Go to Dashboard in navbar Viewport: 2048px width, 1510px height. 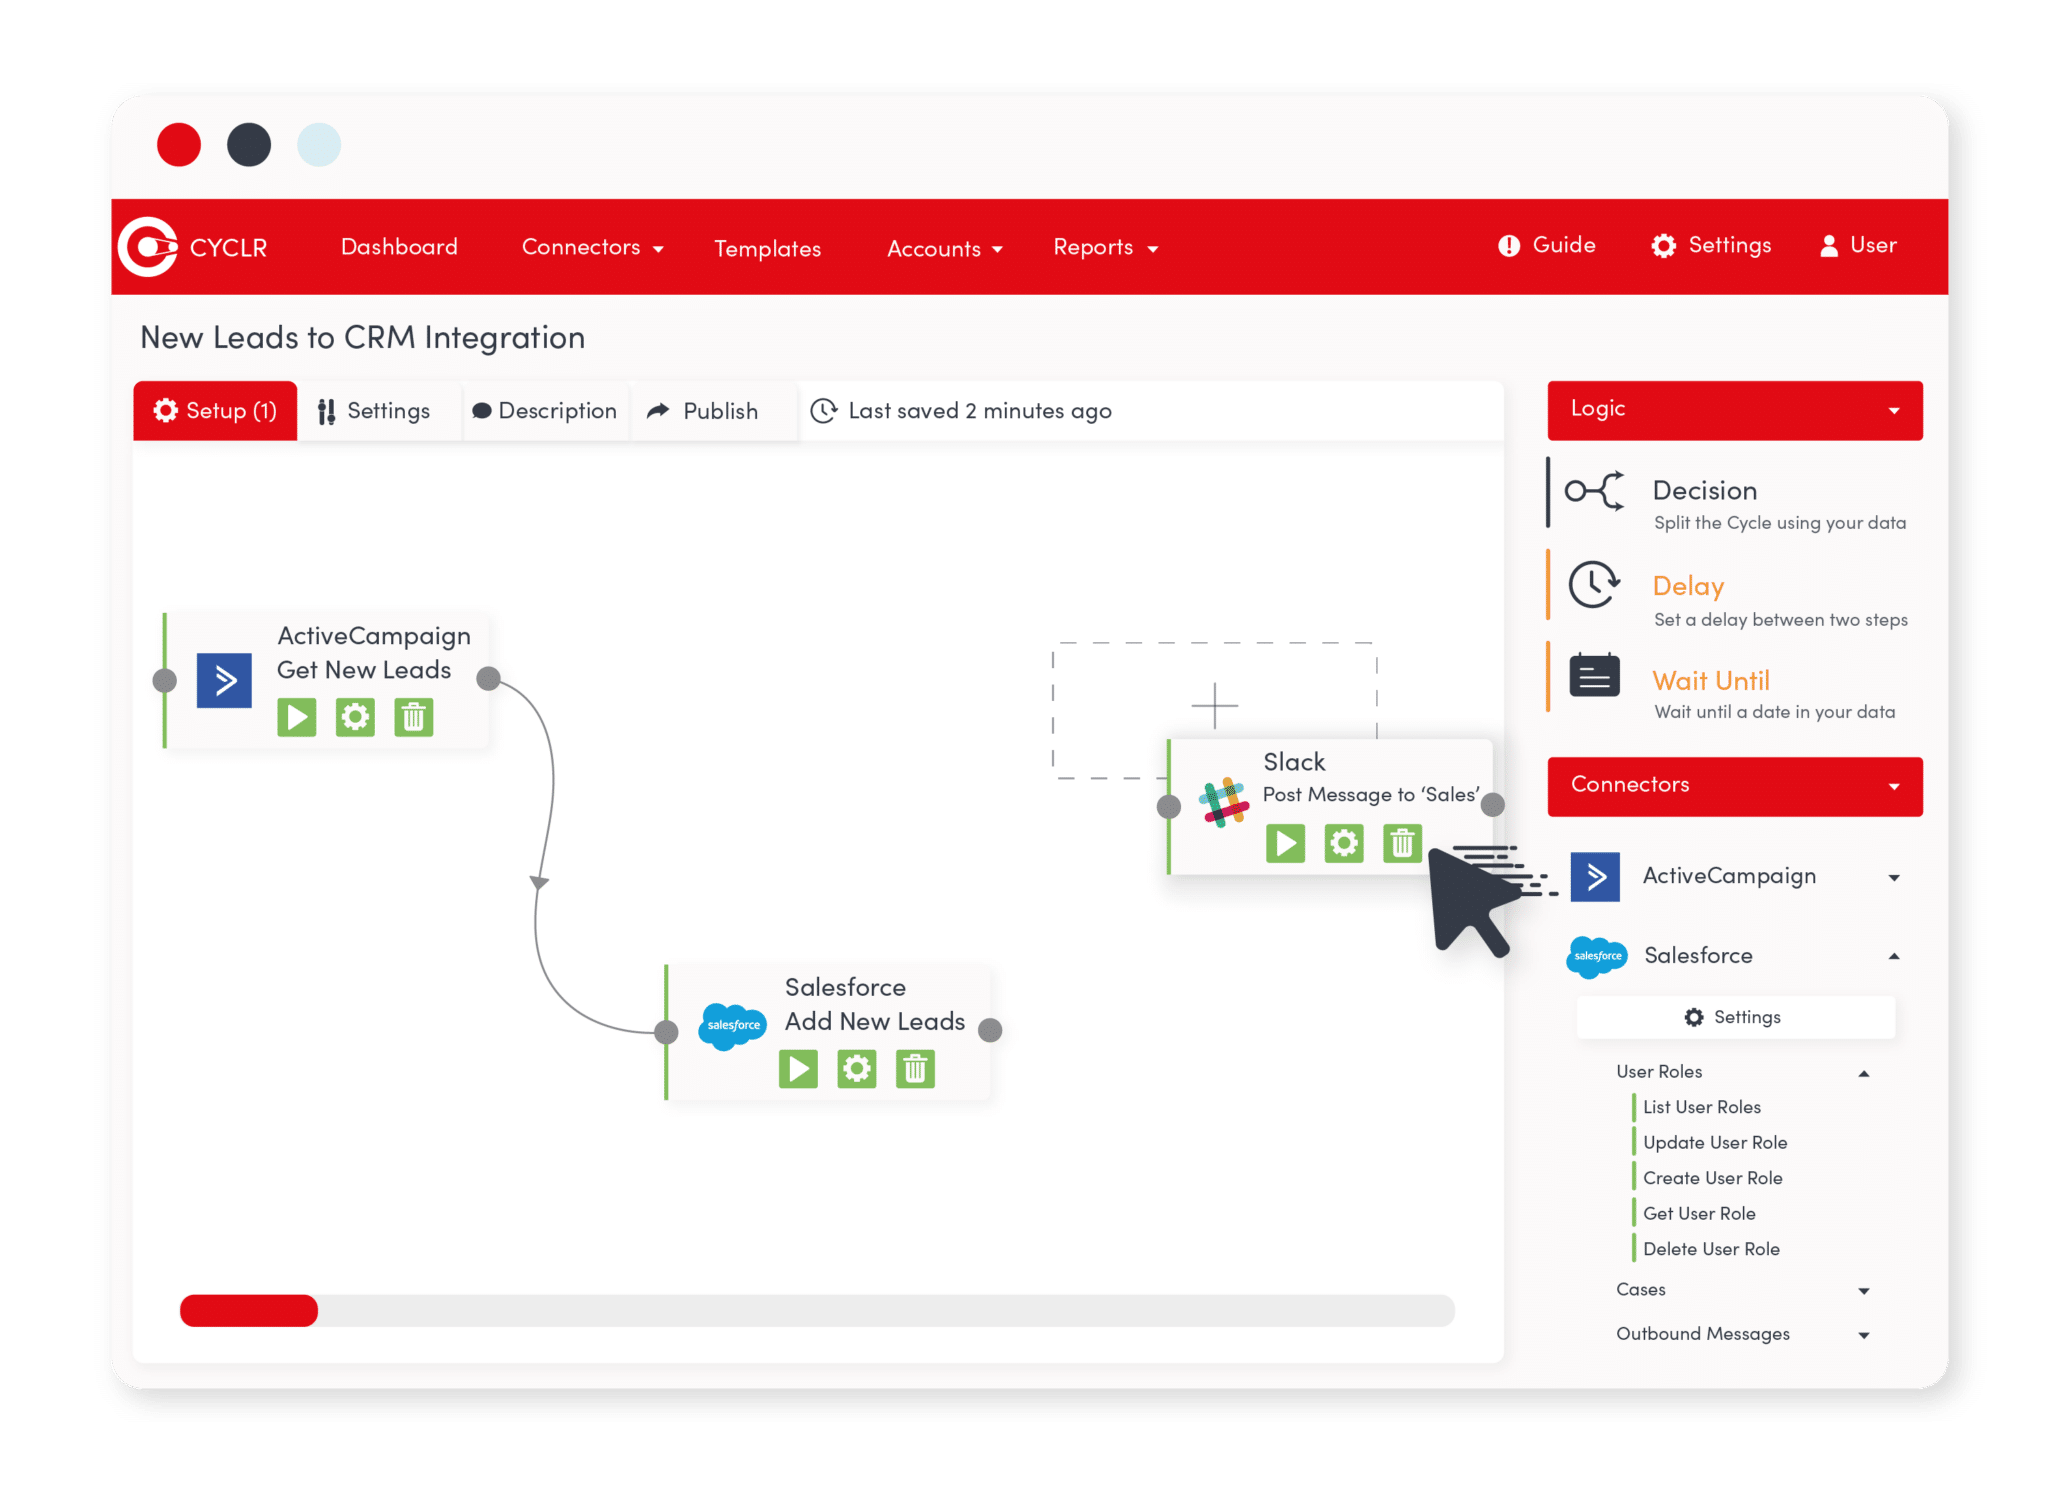399,247
